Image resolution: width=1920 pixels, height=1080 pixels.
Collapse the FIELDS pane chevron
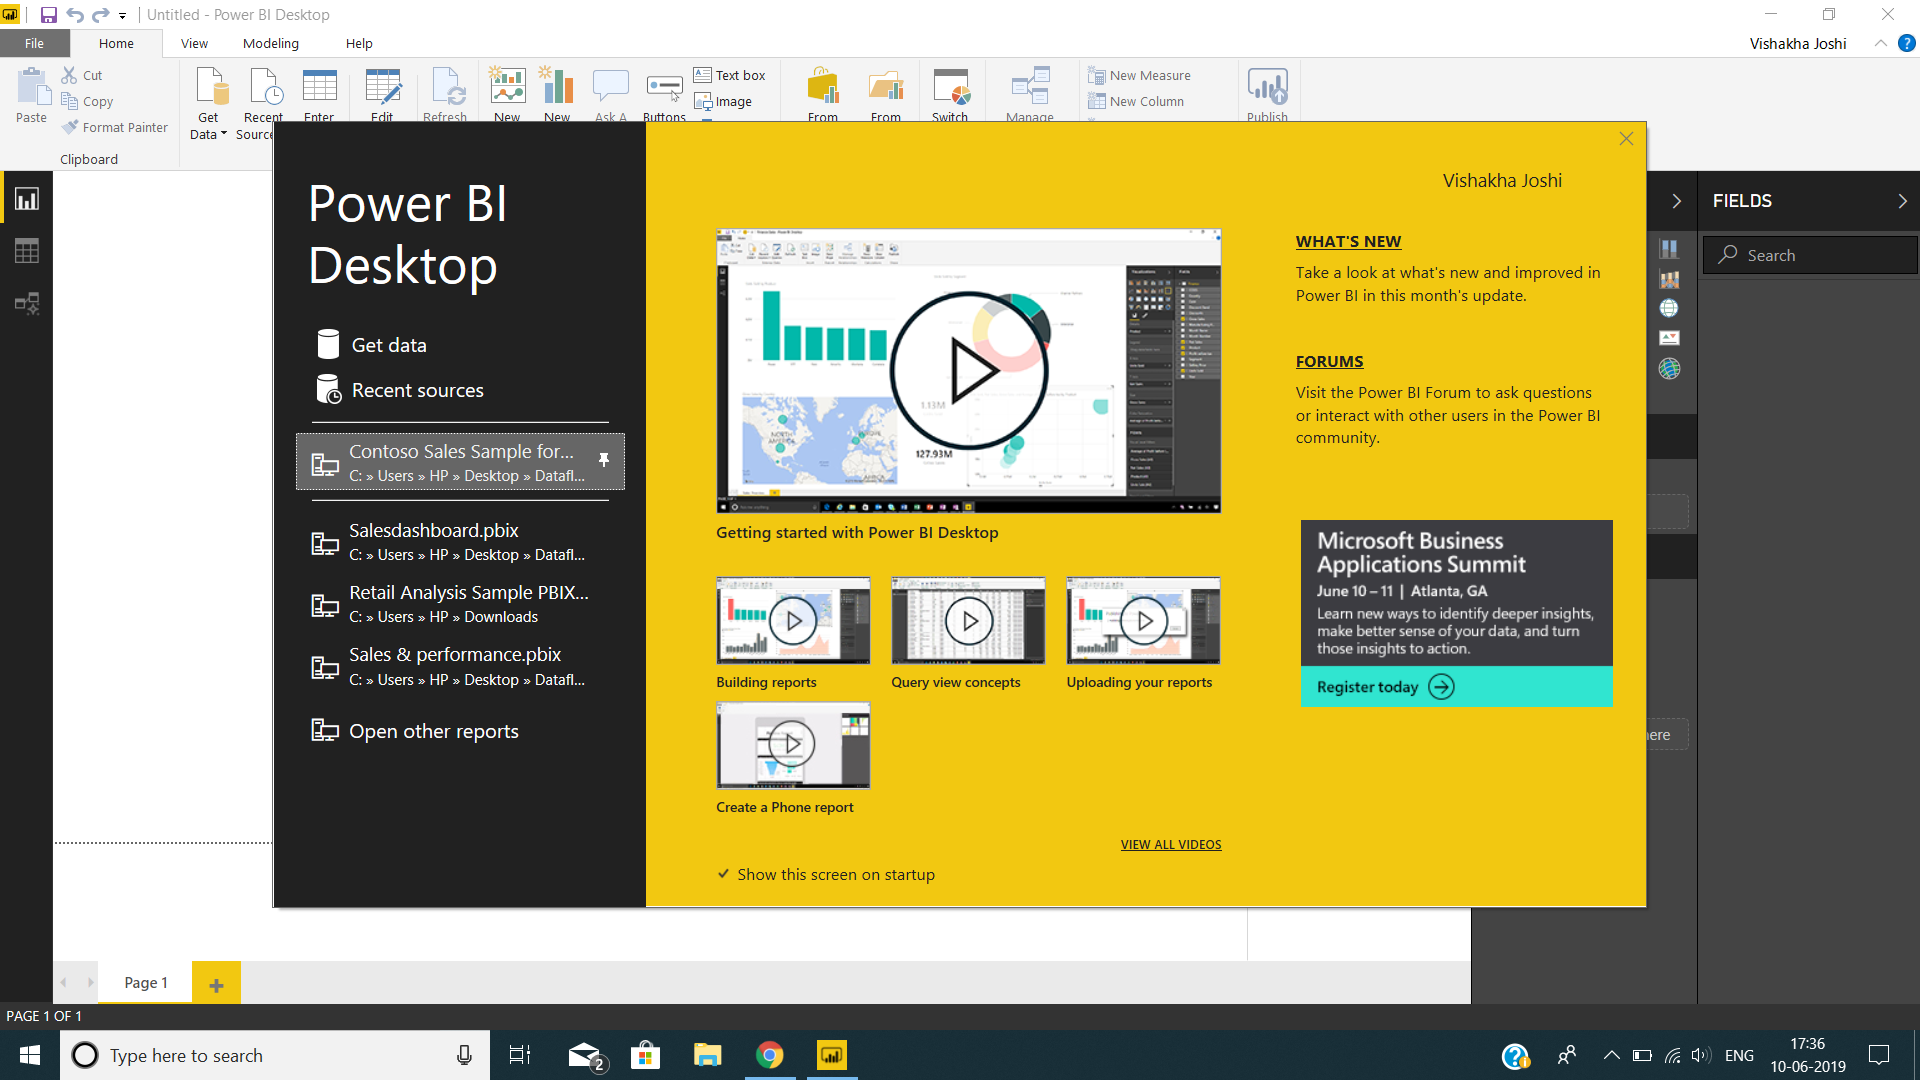[x=1902, y=201]
